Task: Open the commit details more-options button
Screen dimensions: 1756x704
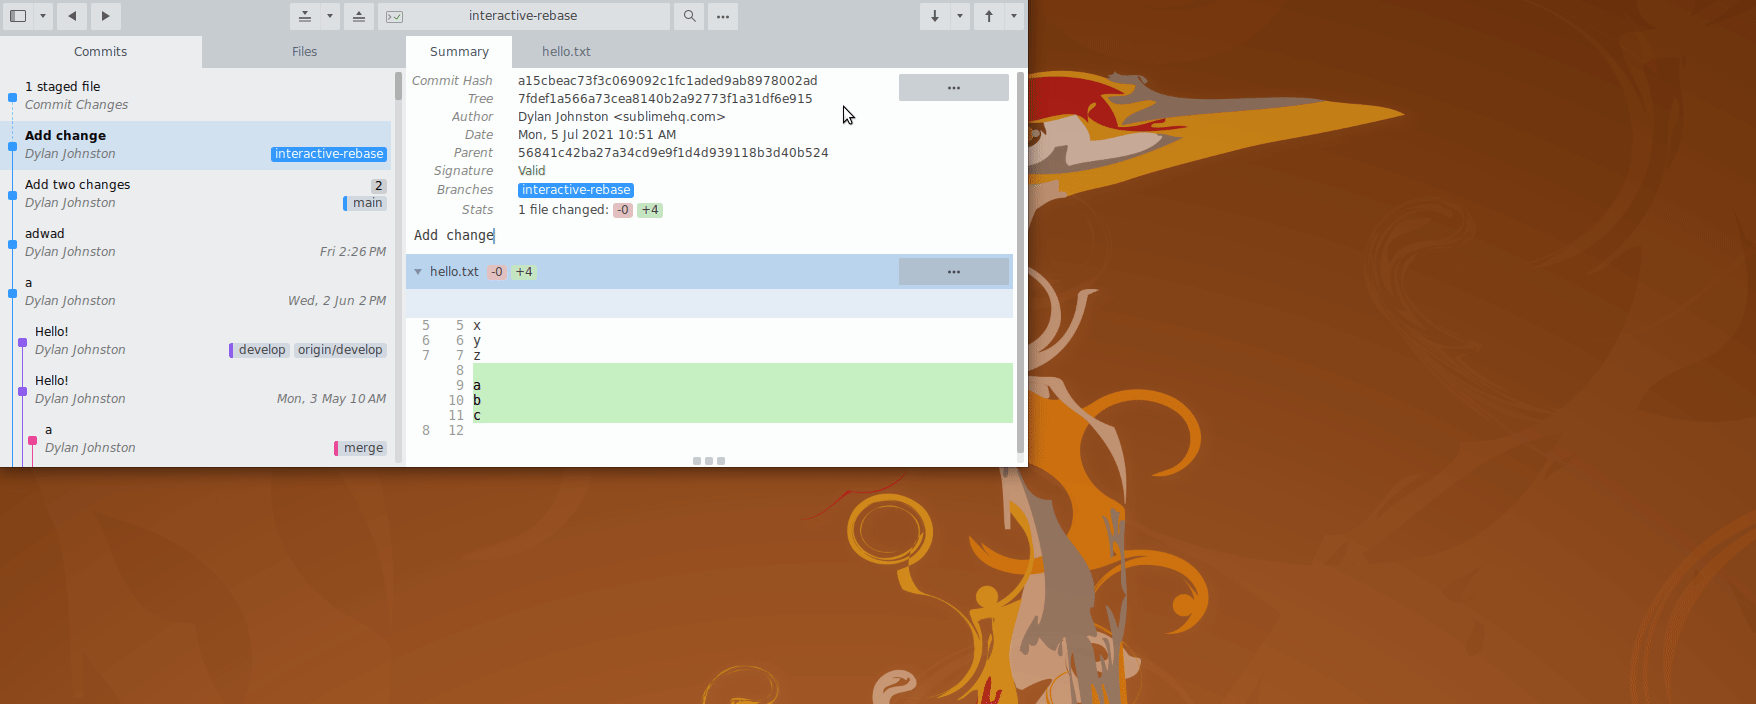Action: [x=953, y=88]
